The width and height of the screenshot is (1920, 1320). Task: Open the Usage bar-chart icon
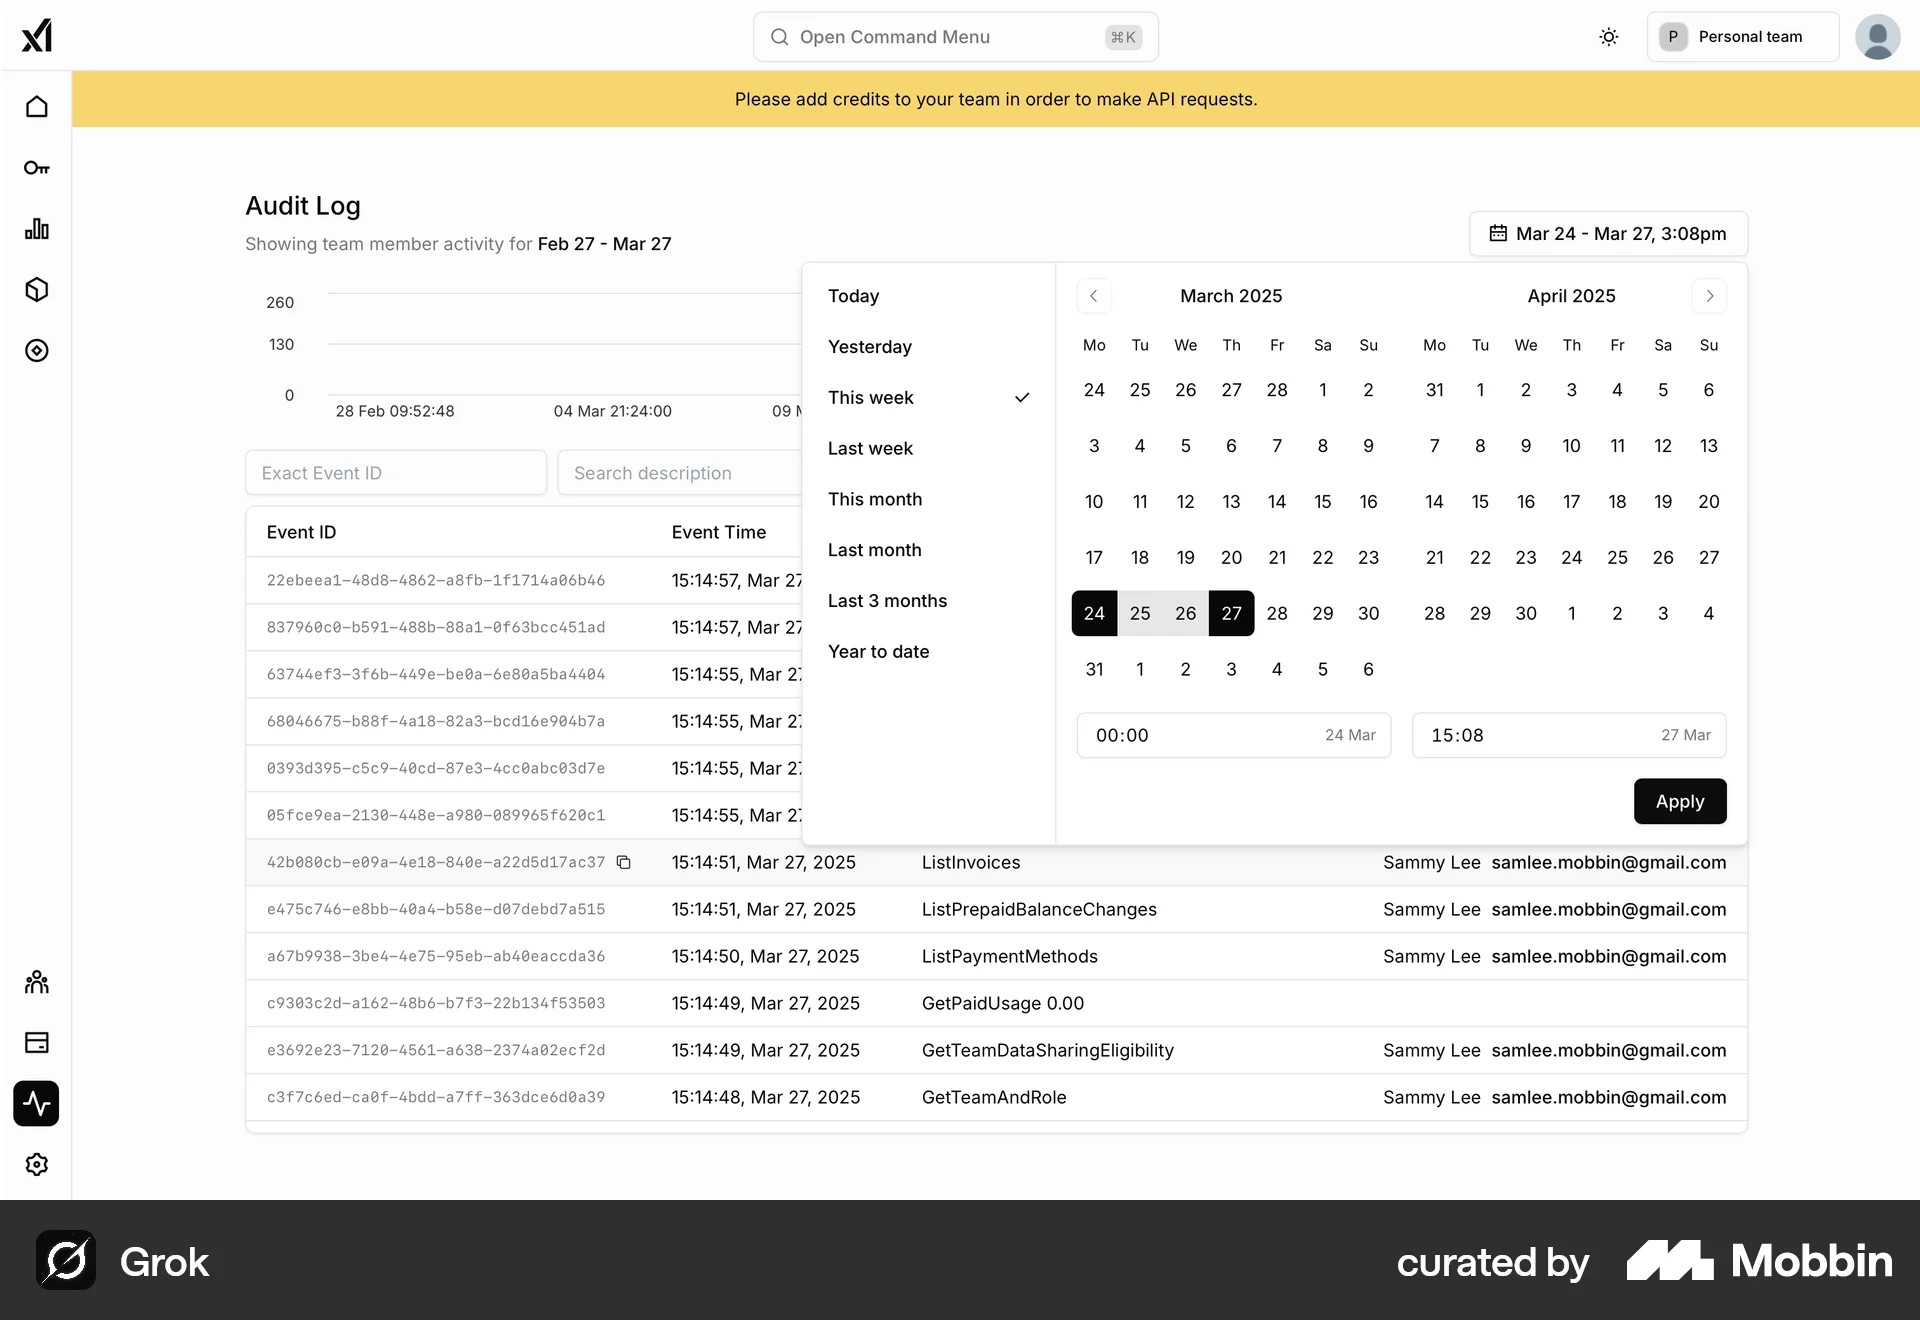[36, 228]
